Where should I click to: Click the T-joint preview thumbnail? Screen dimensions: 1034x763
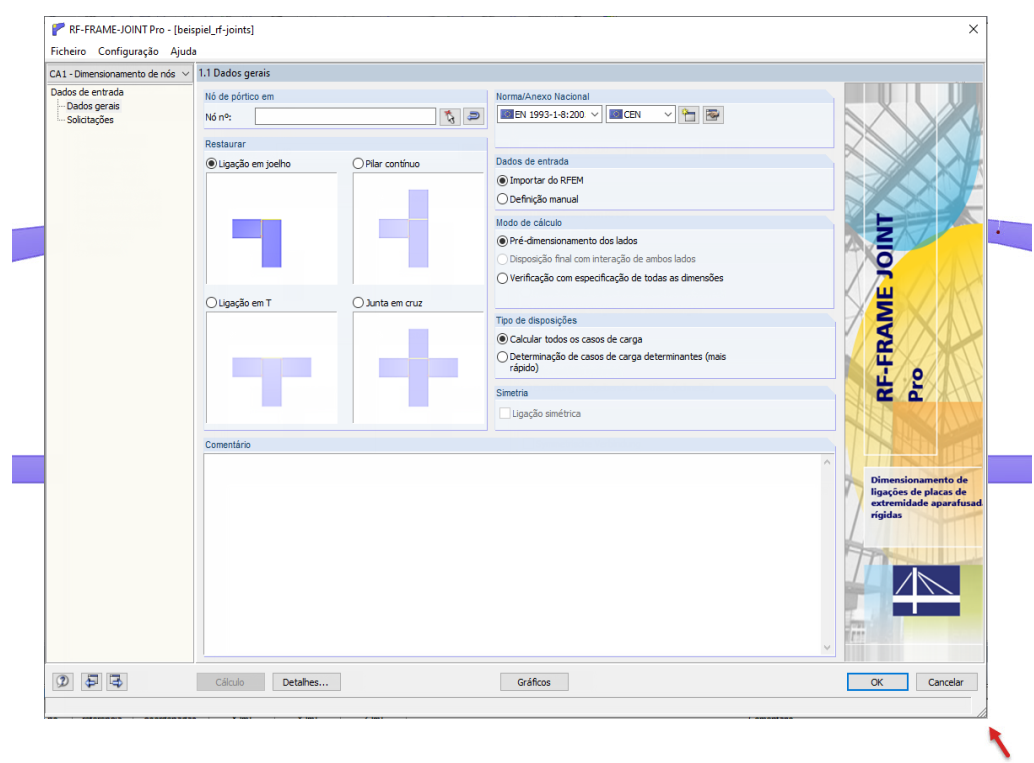tap(272, 367)
